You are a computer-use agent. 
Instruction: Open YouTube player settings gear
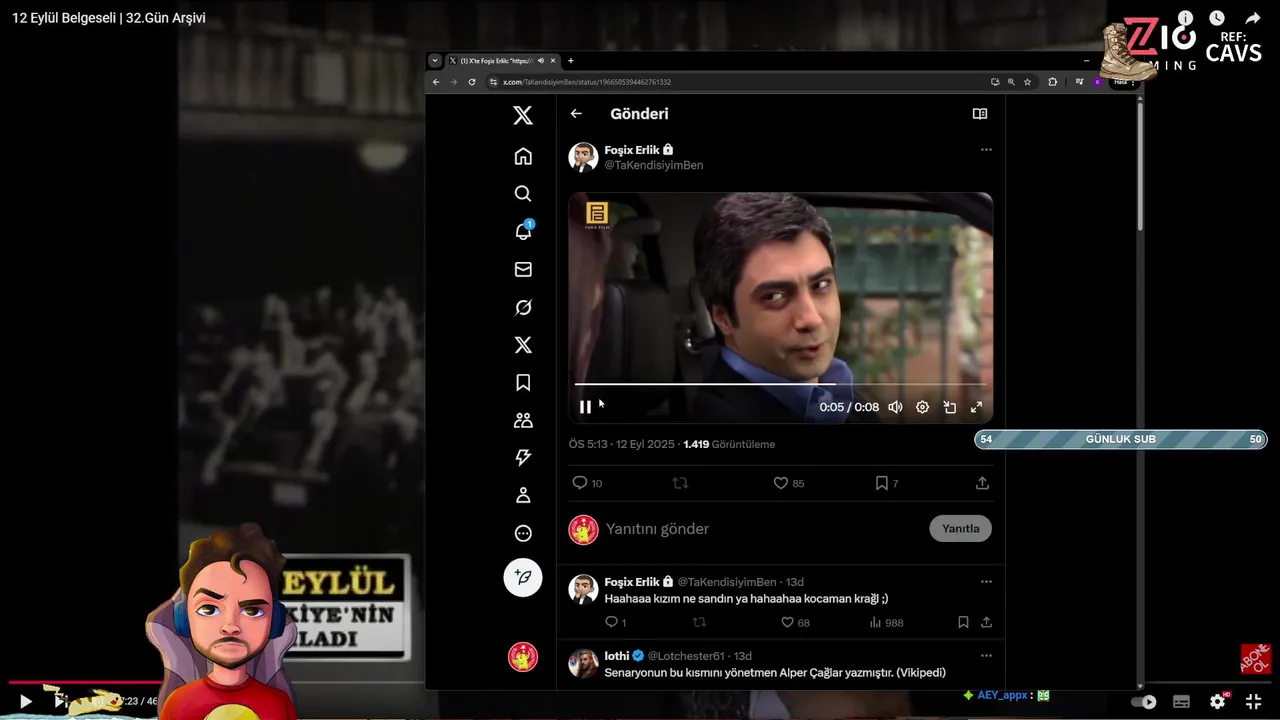[x=1217, y=702]
